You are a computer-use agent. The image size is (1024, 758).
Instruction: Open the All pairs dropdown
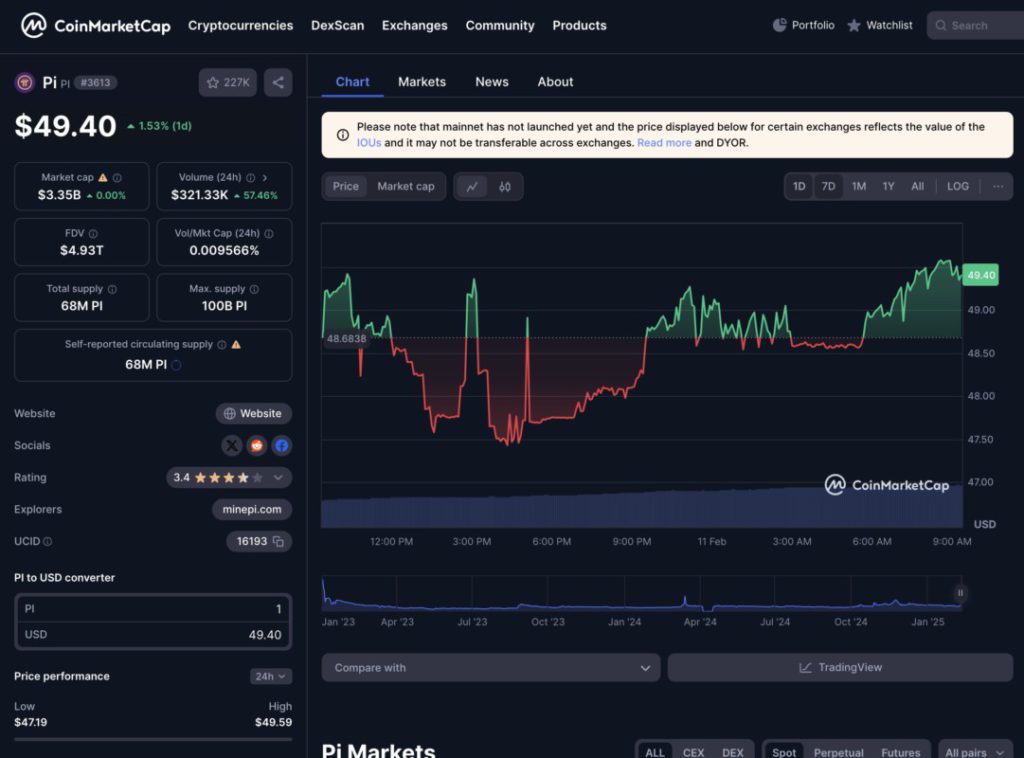click(x=974, y=752)
